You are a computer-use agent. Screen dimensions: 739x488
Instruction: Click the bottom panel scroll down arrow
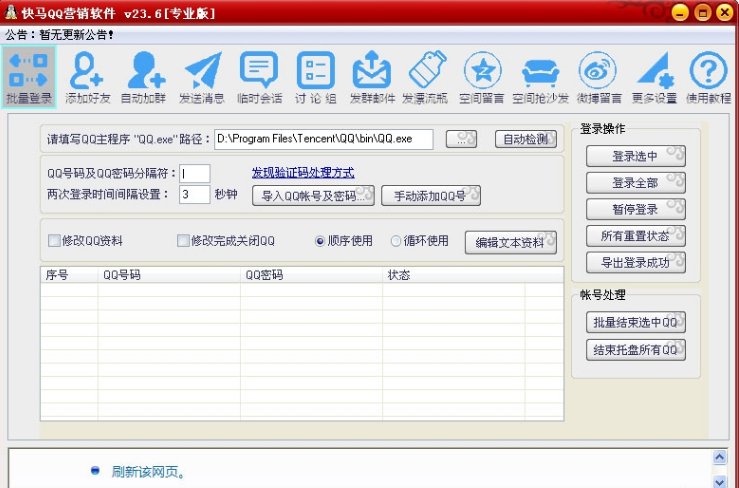(719, 481)
